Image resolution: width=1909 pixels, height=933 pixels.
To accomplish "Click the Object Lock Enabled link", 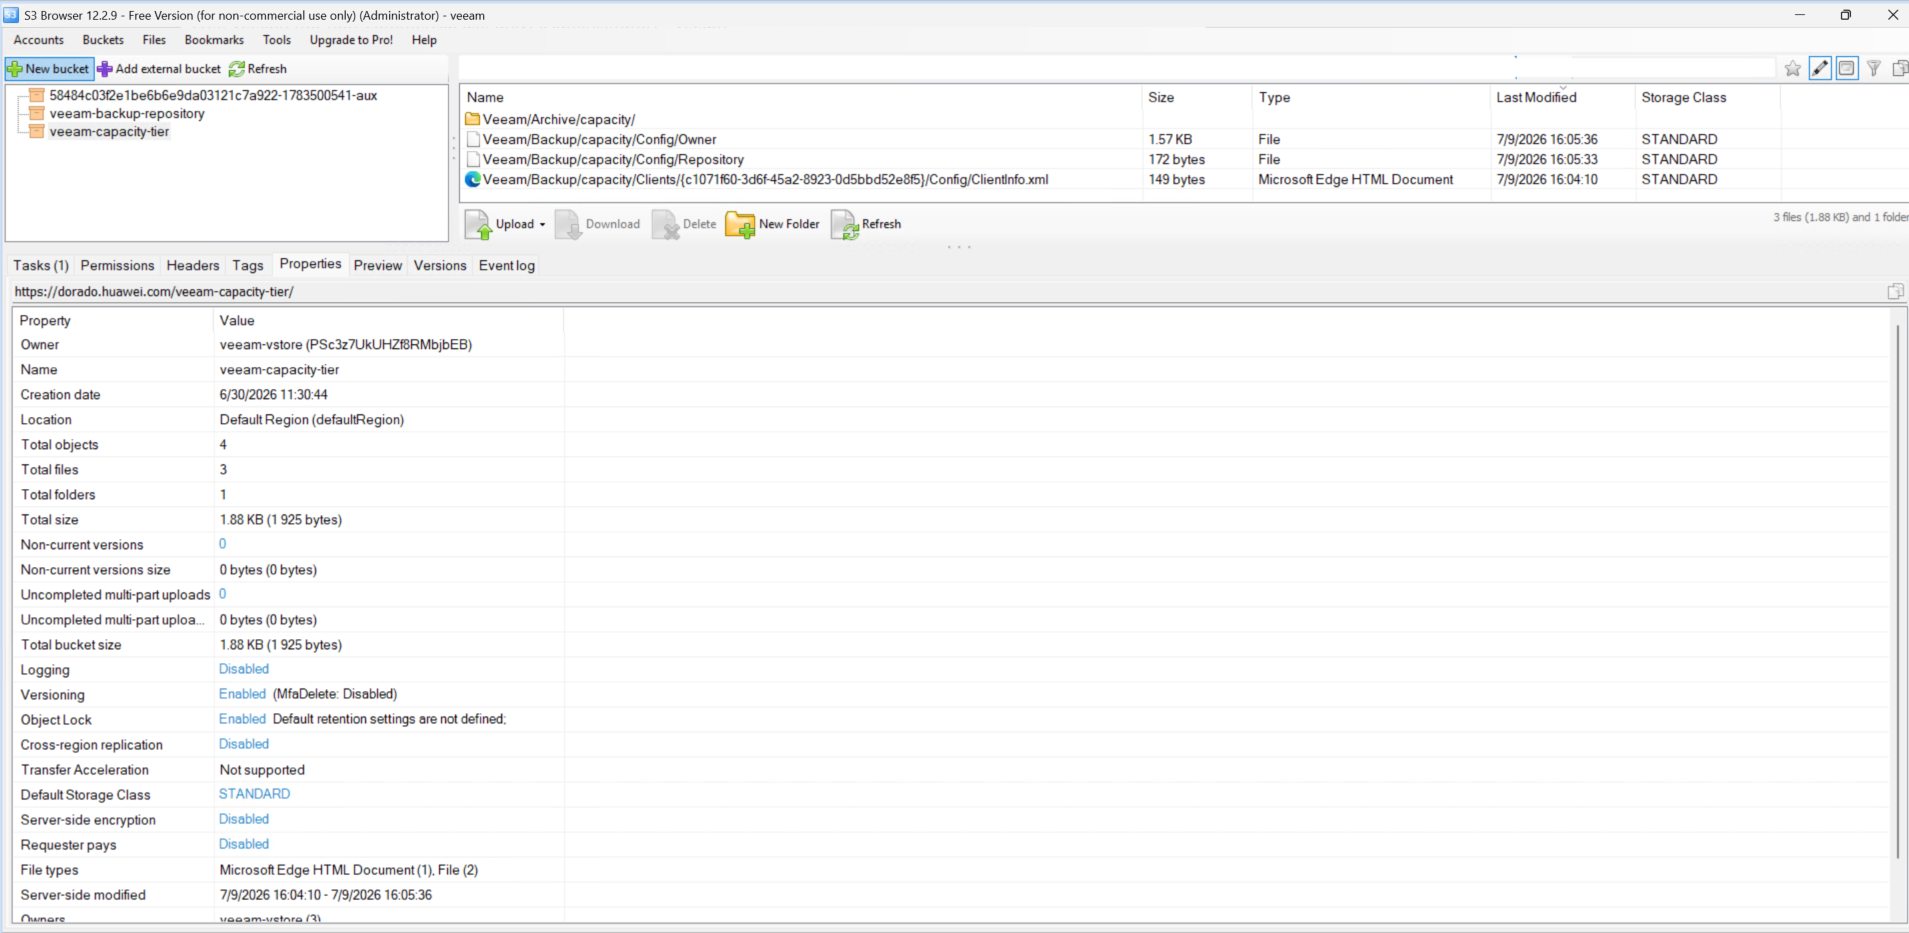I will [242, 719].
